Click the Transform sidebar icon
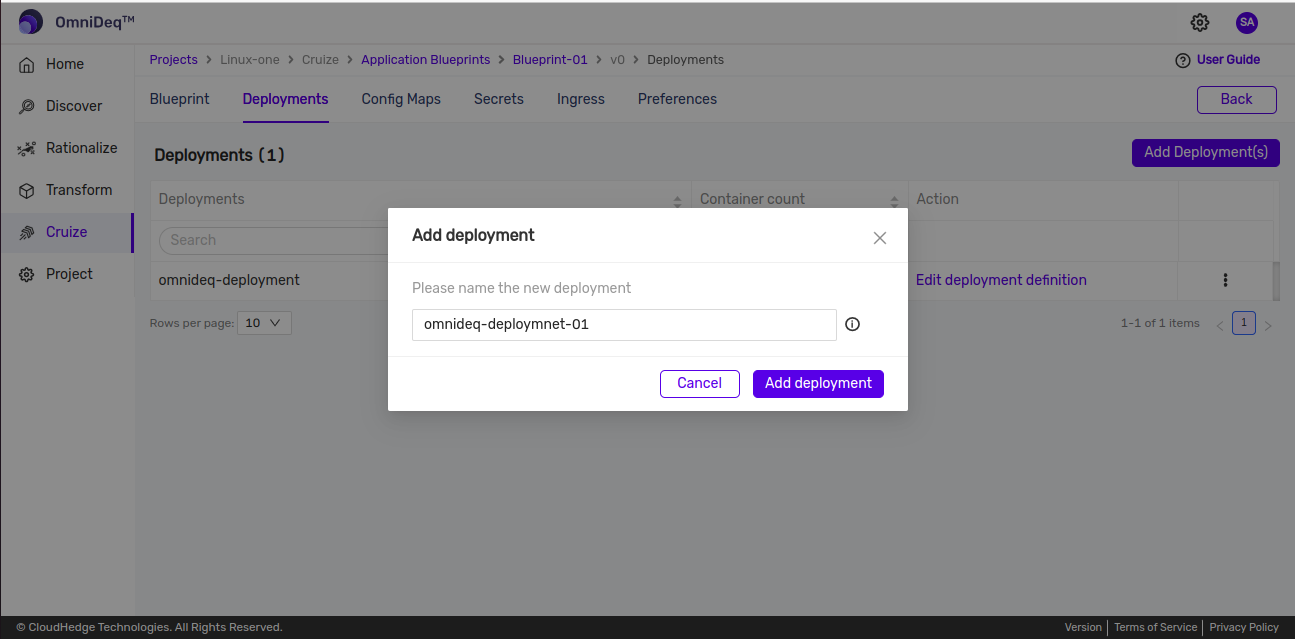Screen dimensions: 1295x639 click(27, 190)
